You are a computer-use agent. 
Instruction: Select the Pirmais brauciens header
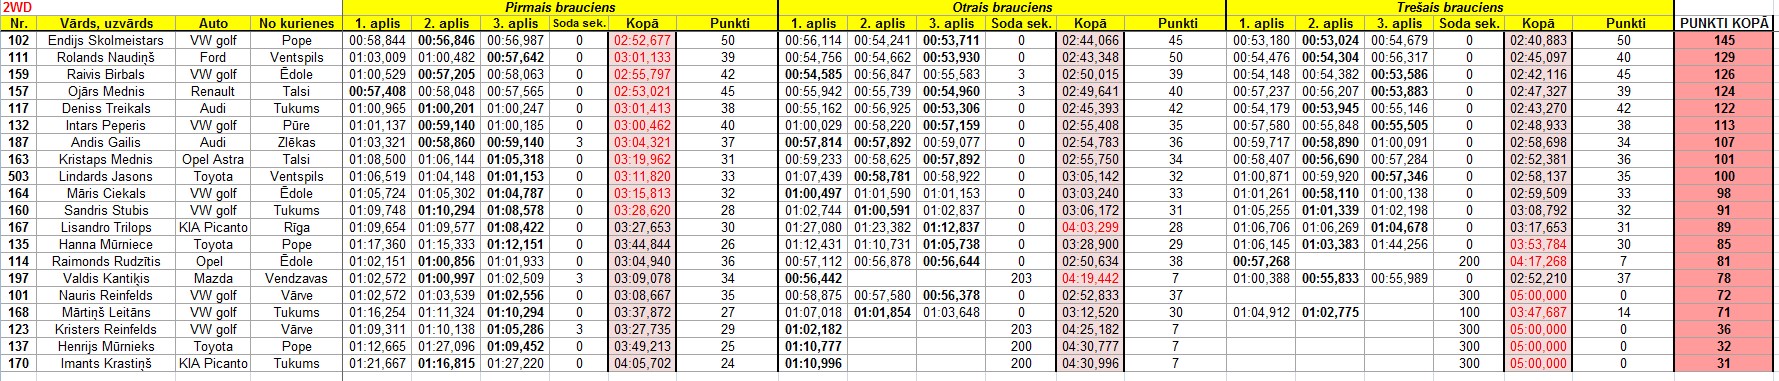pyautogui.click(x=560, y=7)
